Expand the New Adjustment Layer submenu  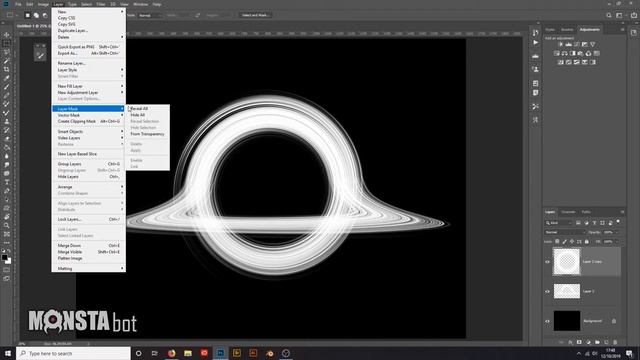click(89, 92)
